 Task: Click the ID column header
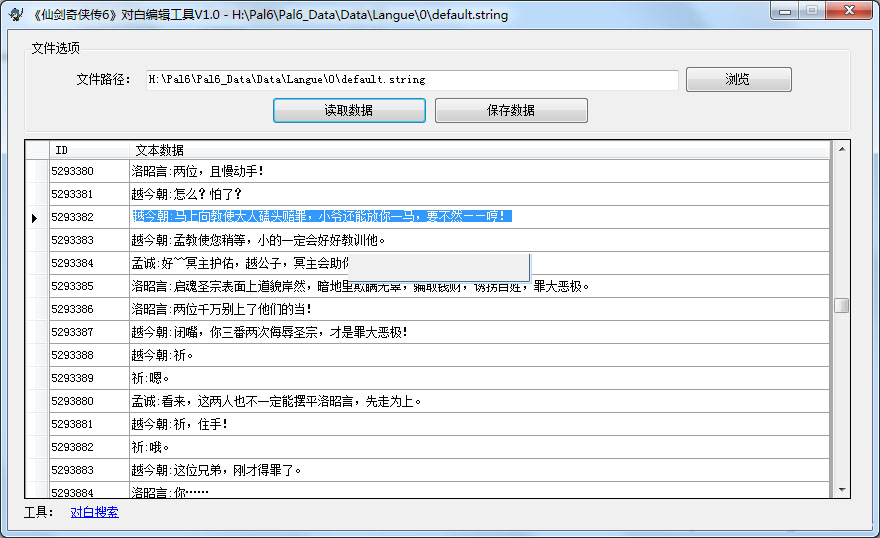pyautogui.click(x=89, y=150)
